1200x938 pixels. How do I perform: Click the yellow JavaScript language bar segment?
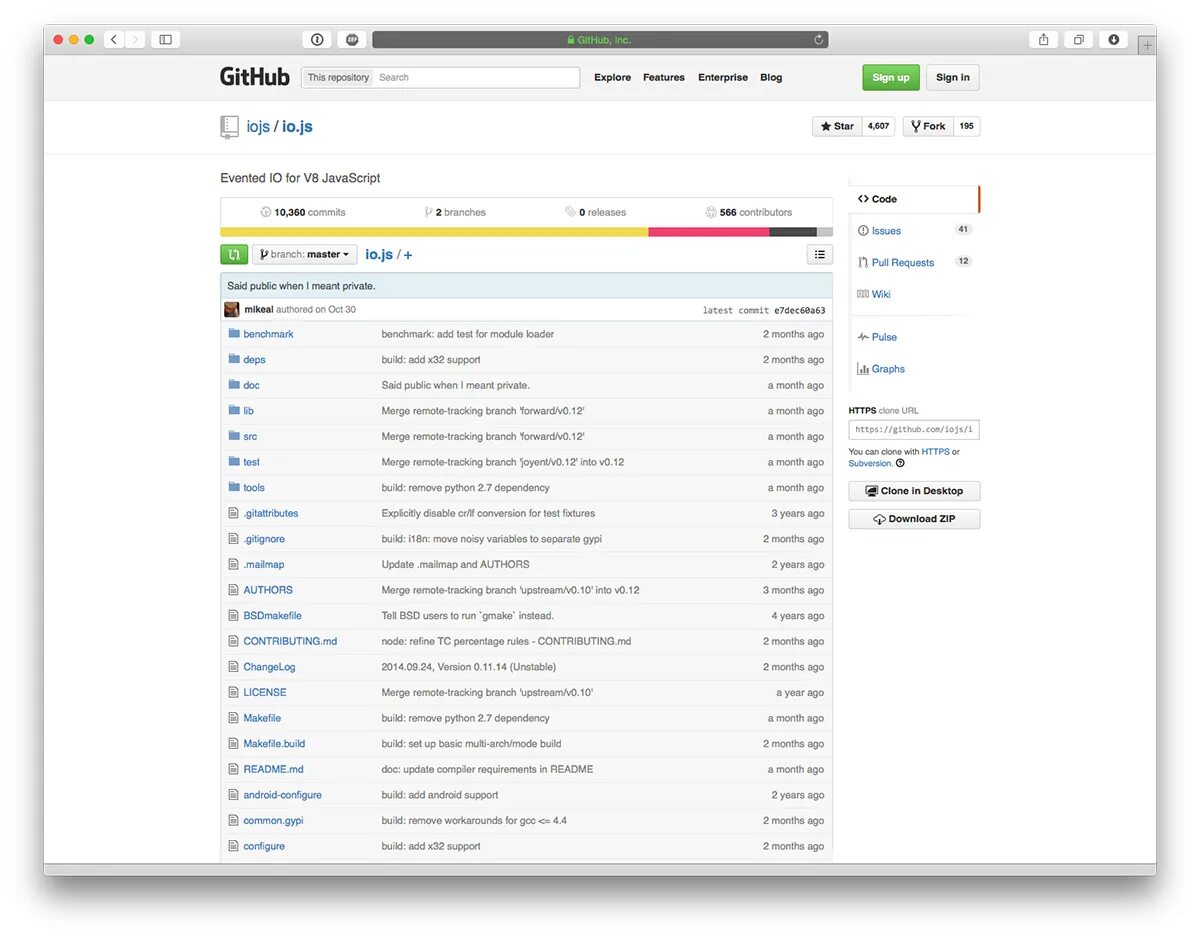tap(434, 232)
